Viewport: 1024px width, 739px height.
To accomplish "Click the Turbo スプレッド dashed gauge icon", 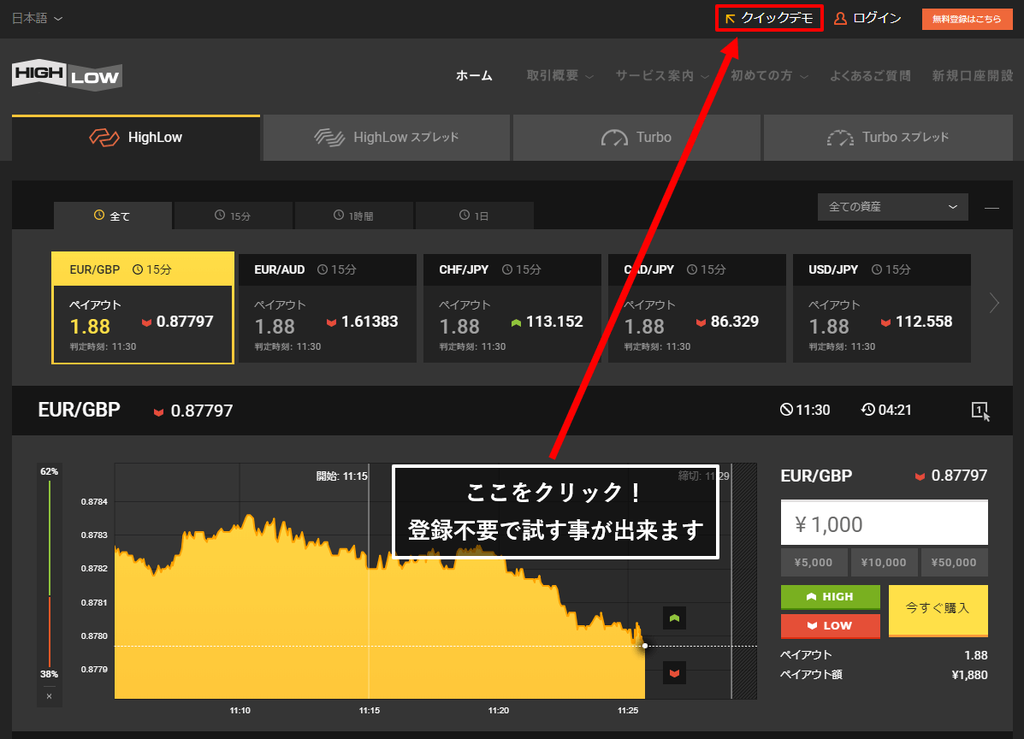I will (x=840, y=138).
